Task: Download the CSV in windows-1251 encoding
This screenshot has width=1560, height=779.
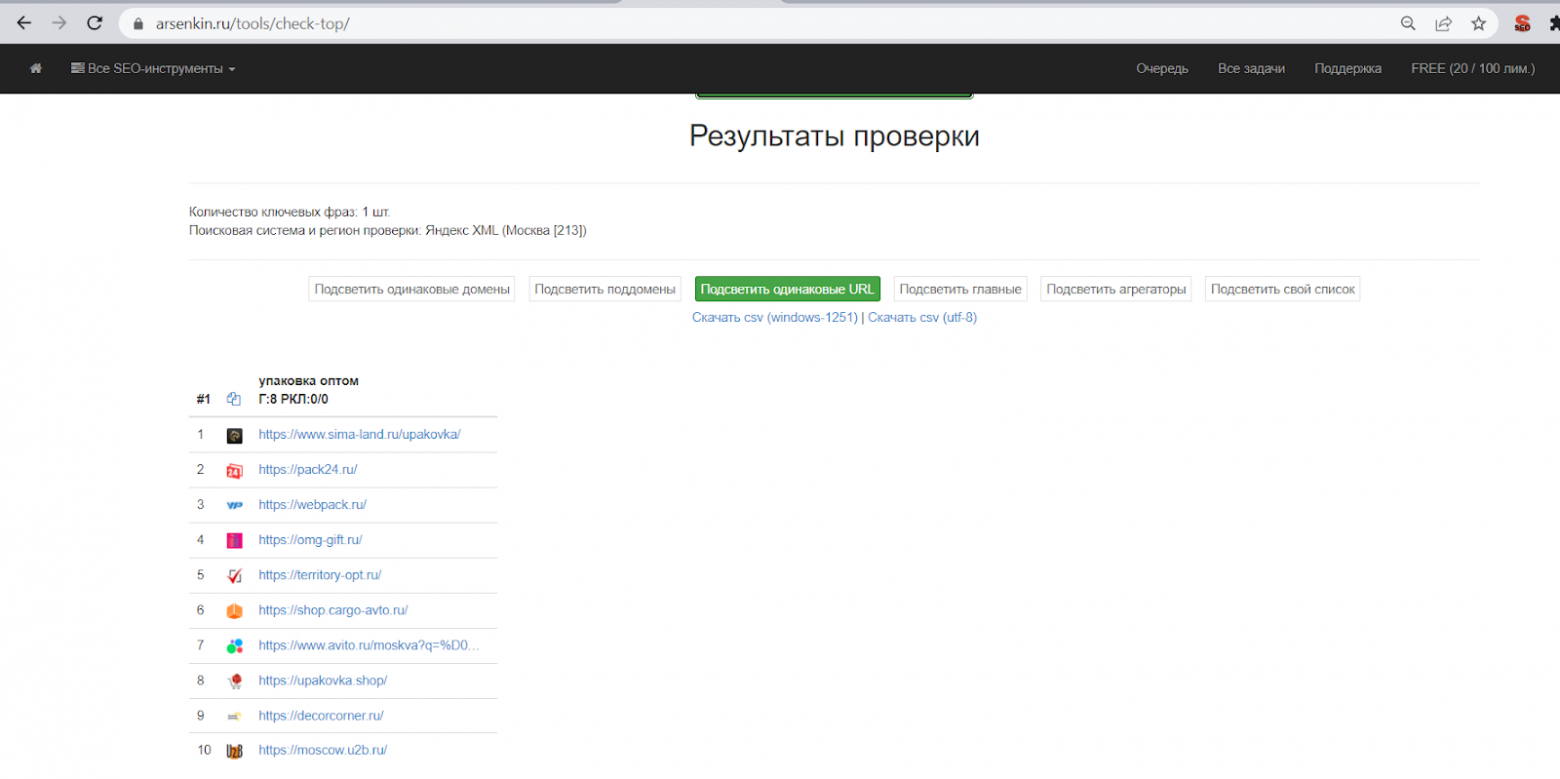Action: click(x=773, y=316)
